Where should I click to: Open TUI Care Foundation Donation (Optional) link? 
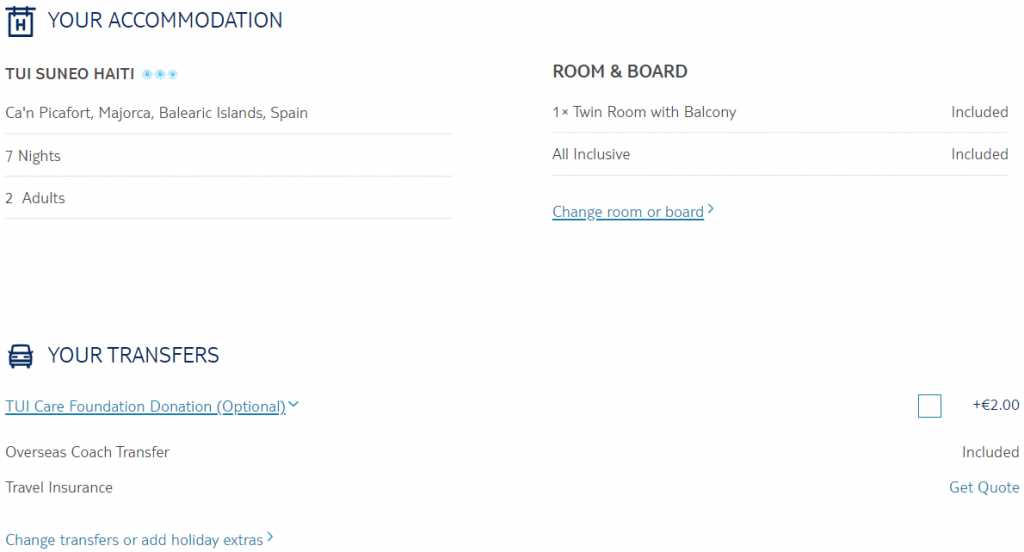click(146, 406)
